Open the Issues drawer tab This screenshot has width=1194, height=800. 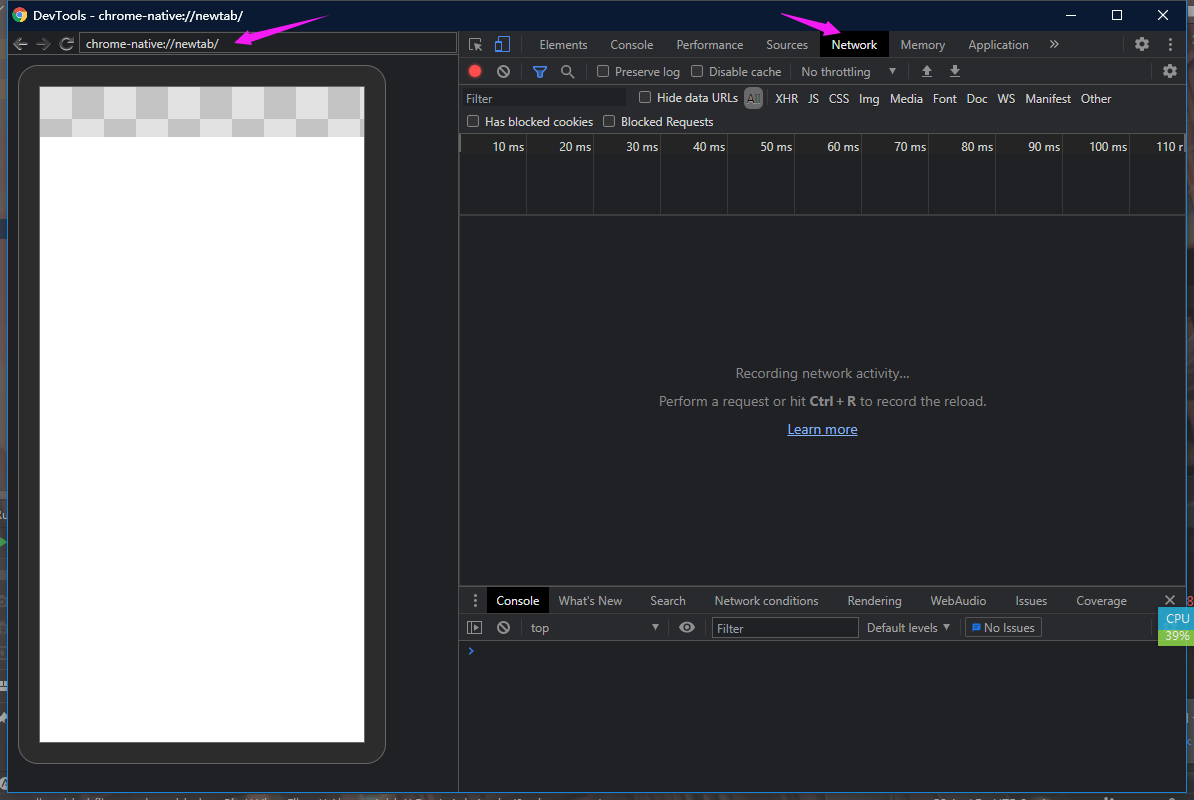point(1031,601)
